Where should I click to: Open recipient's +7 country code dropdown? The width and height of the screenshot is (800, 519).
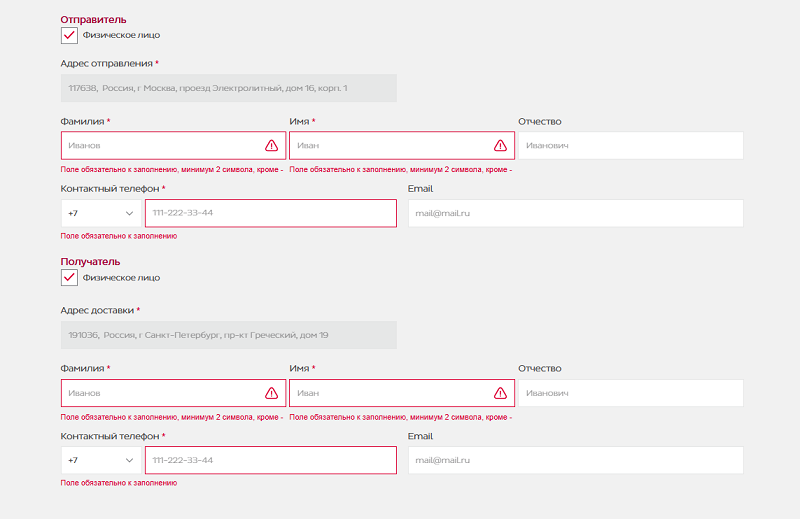click(x=100, y=460)
